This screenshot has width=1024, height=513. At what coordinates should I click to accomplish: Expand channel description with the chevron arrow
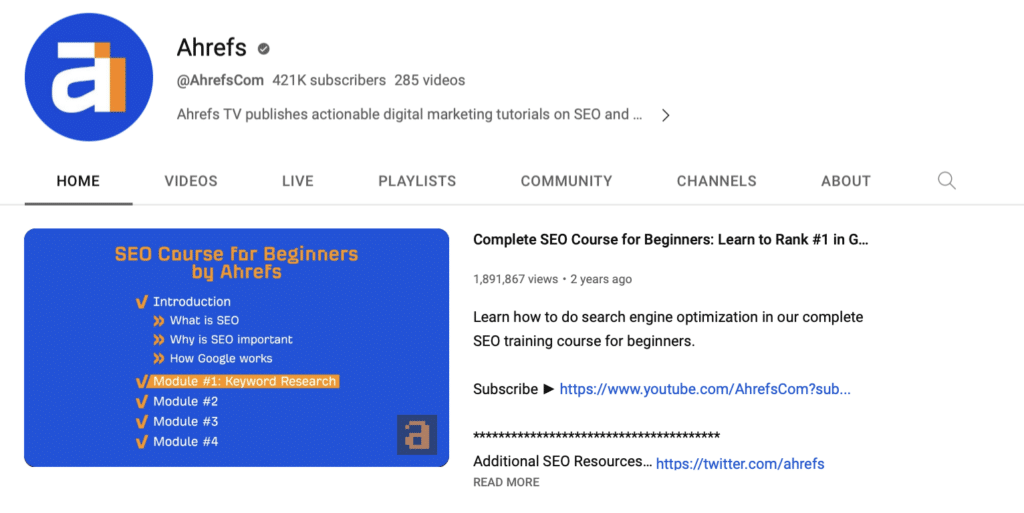tap(665, 116)
